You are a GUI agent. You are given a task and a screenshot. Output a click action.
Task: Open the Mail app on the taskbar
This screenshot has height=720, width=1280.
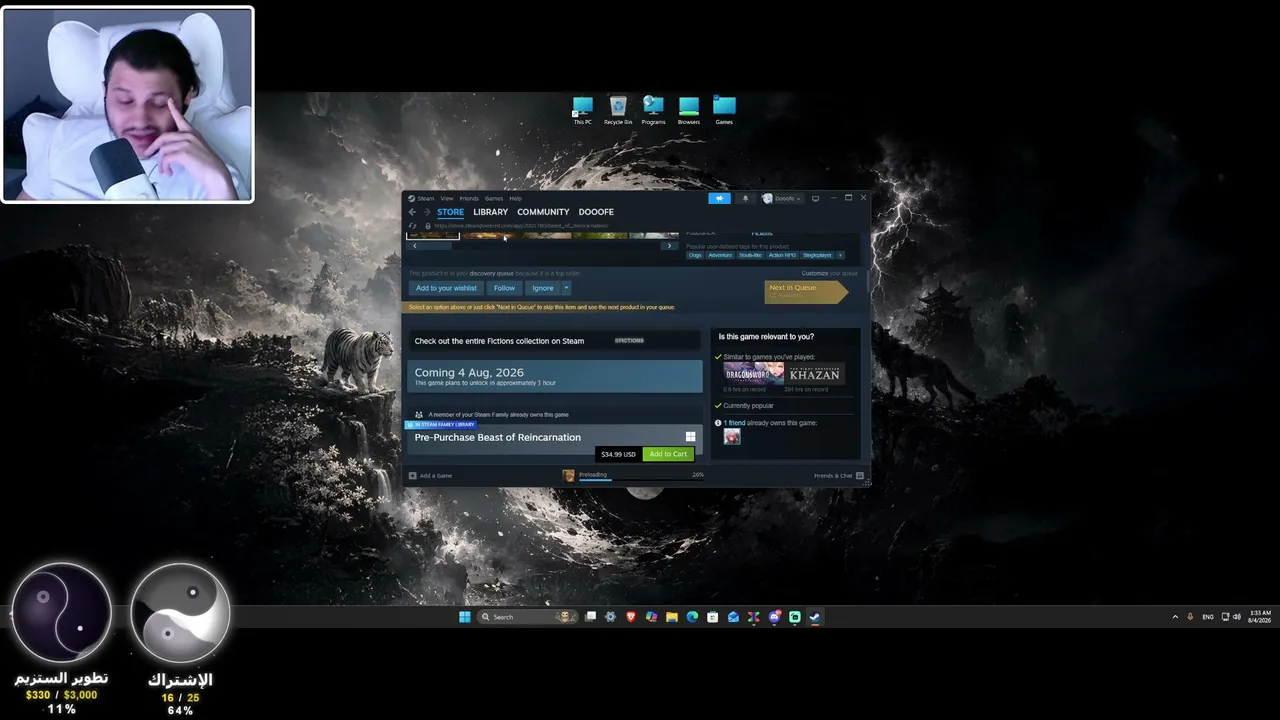(x=733, y=617)
